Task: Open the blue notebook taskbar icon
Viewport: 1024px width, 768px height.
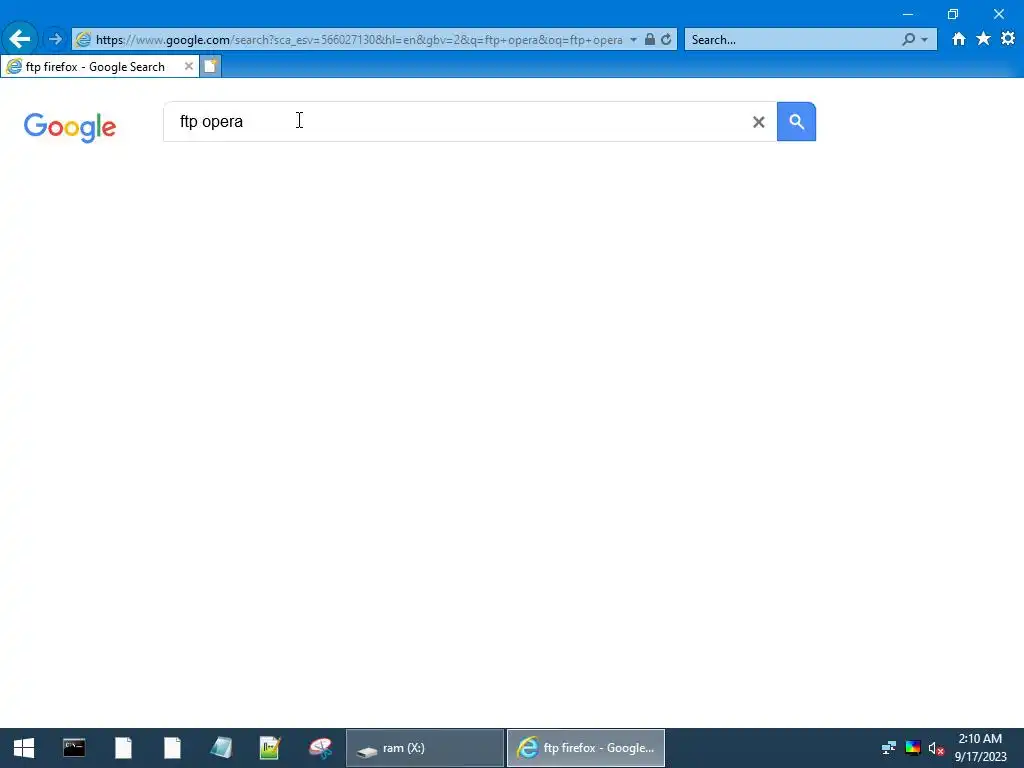Action: [x=221, y=748]
